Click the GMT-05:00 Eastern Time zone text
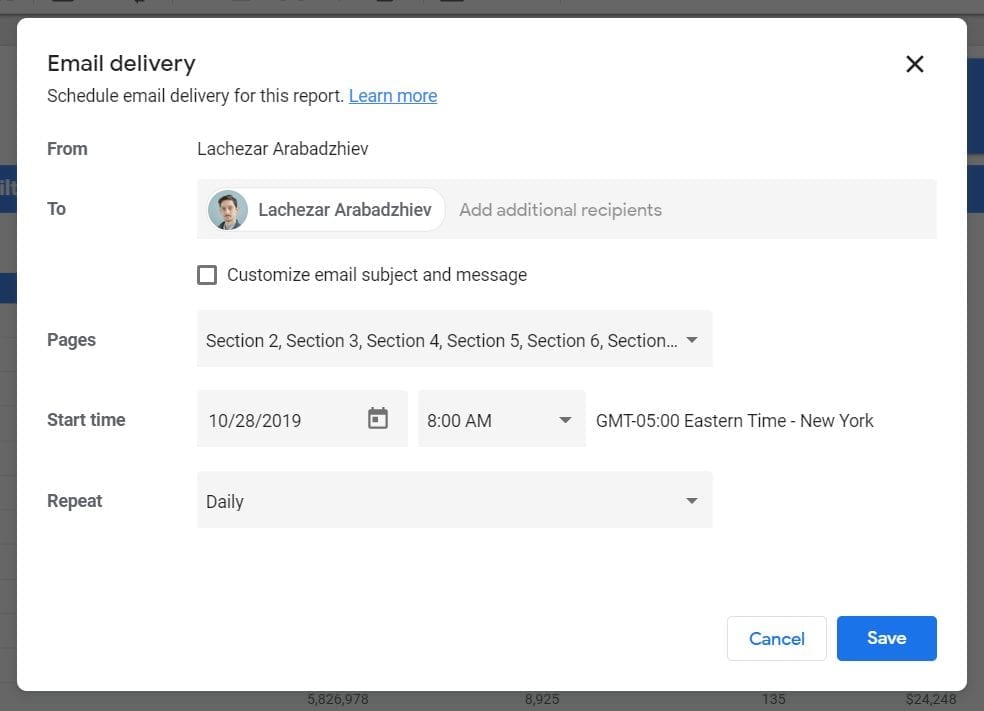984x711 pixels. click(x=734, y=420)
